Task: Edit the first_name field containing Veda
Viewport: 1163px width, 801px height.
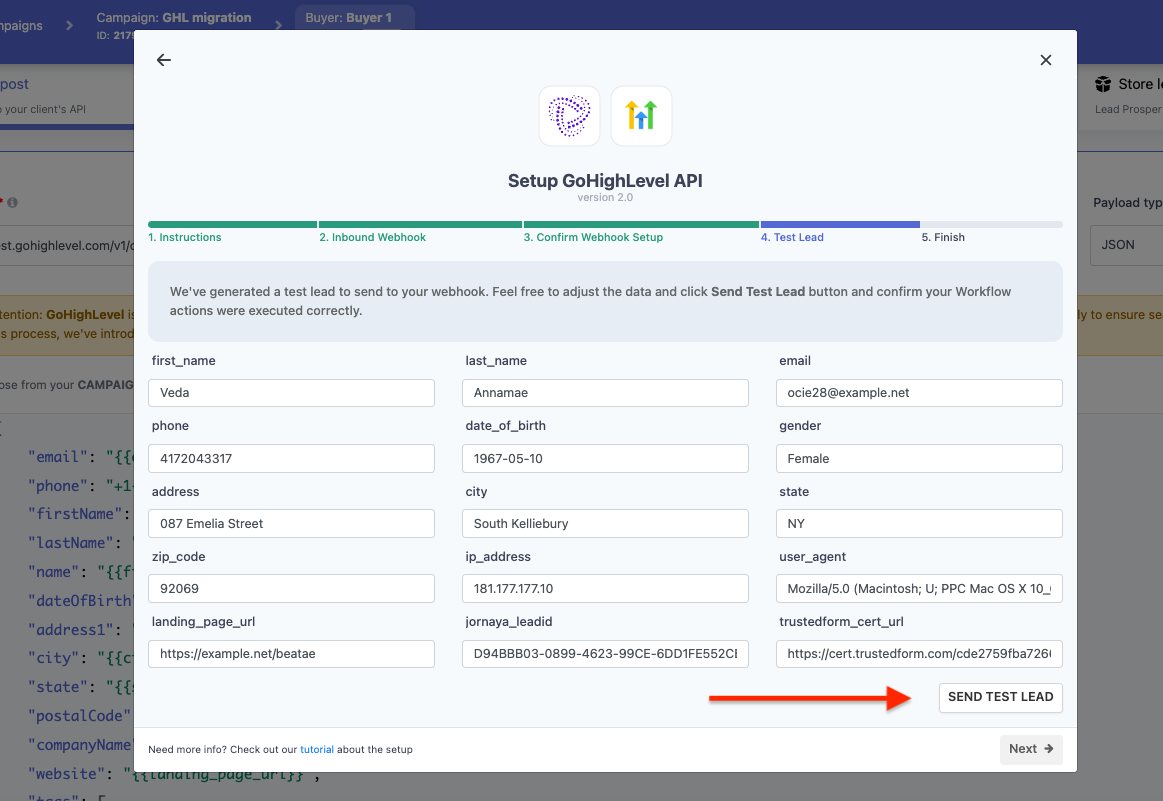Action: click(x=291, y=393)
